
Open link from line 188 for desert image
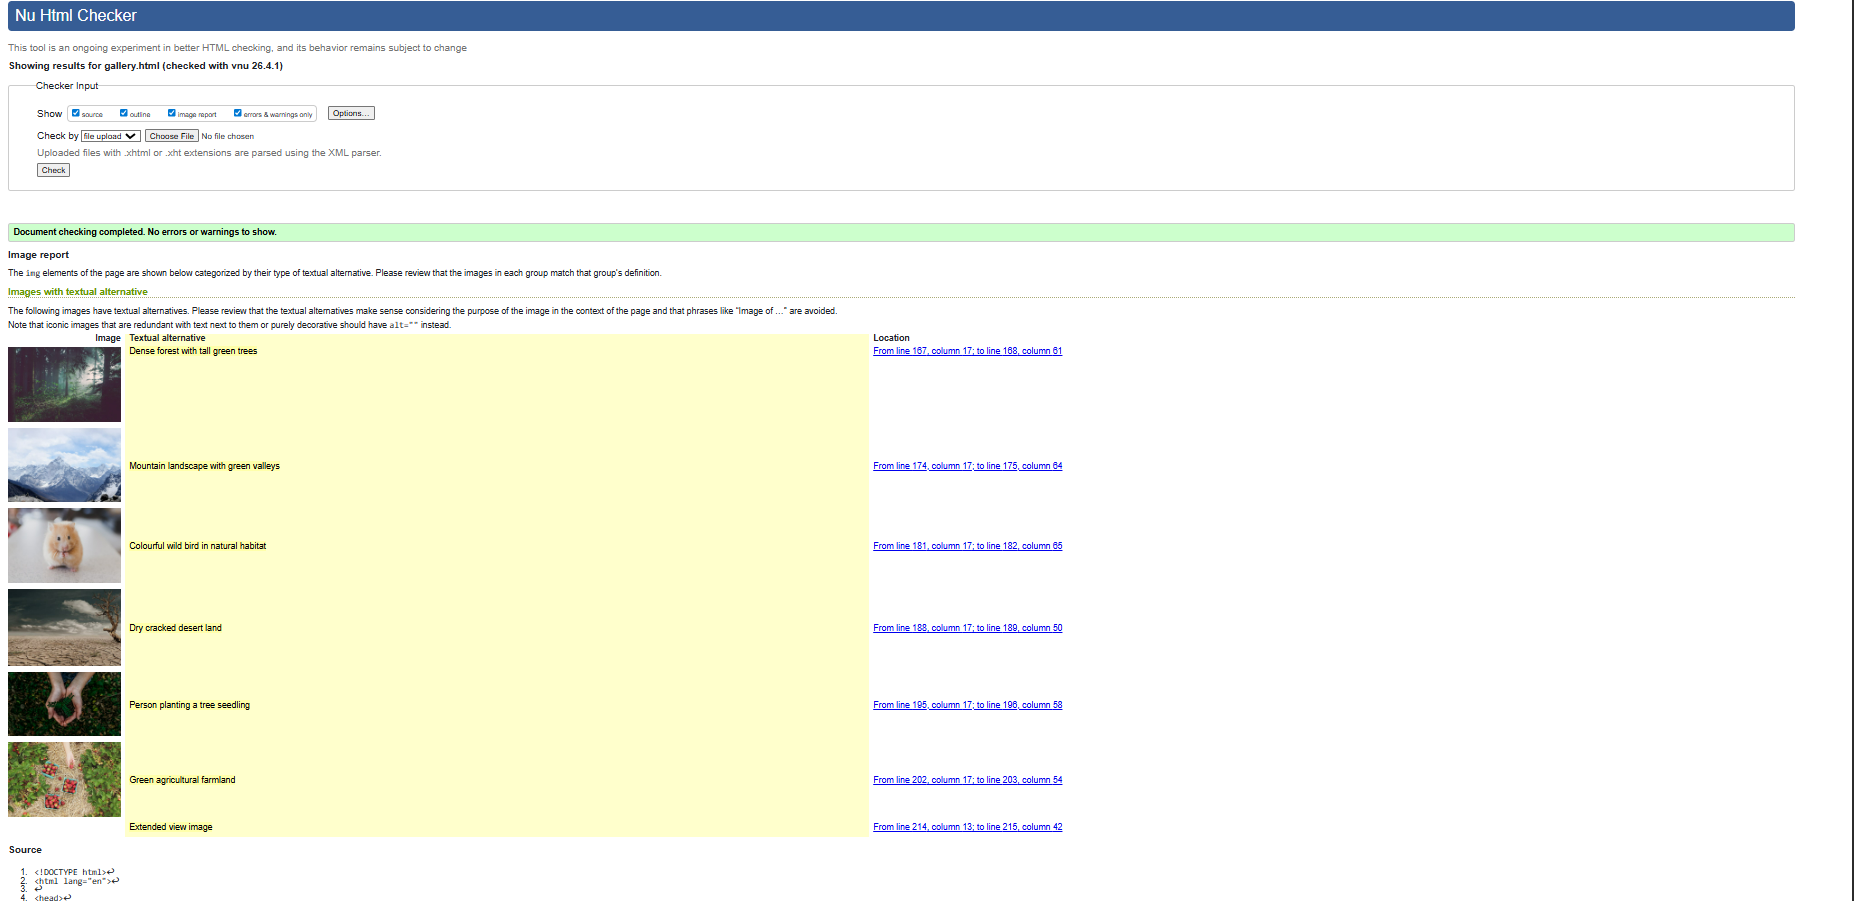tap(967, 628)
